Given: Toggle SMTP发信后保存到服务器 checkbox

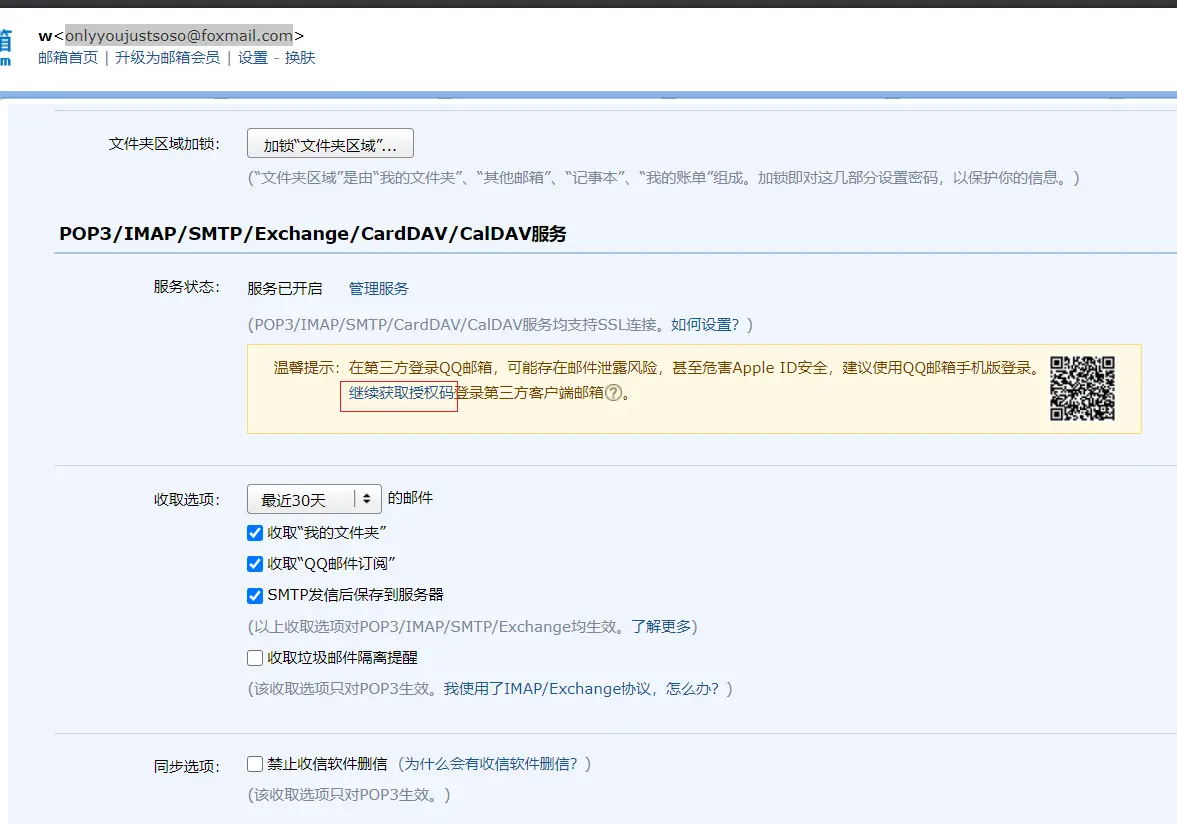Looking at the screenshot, I should tap(255, 595).
